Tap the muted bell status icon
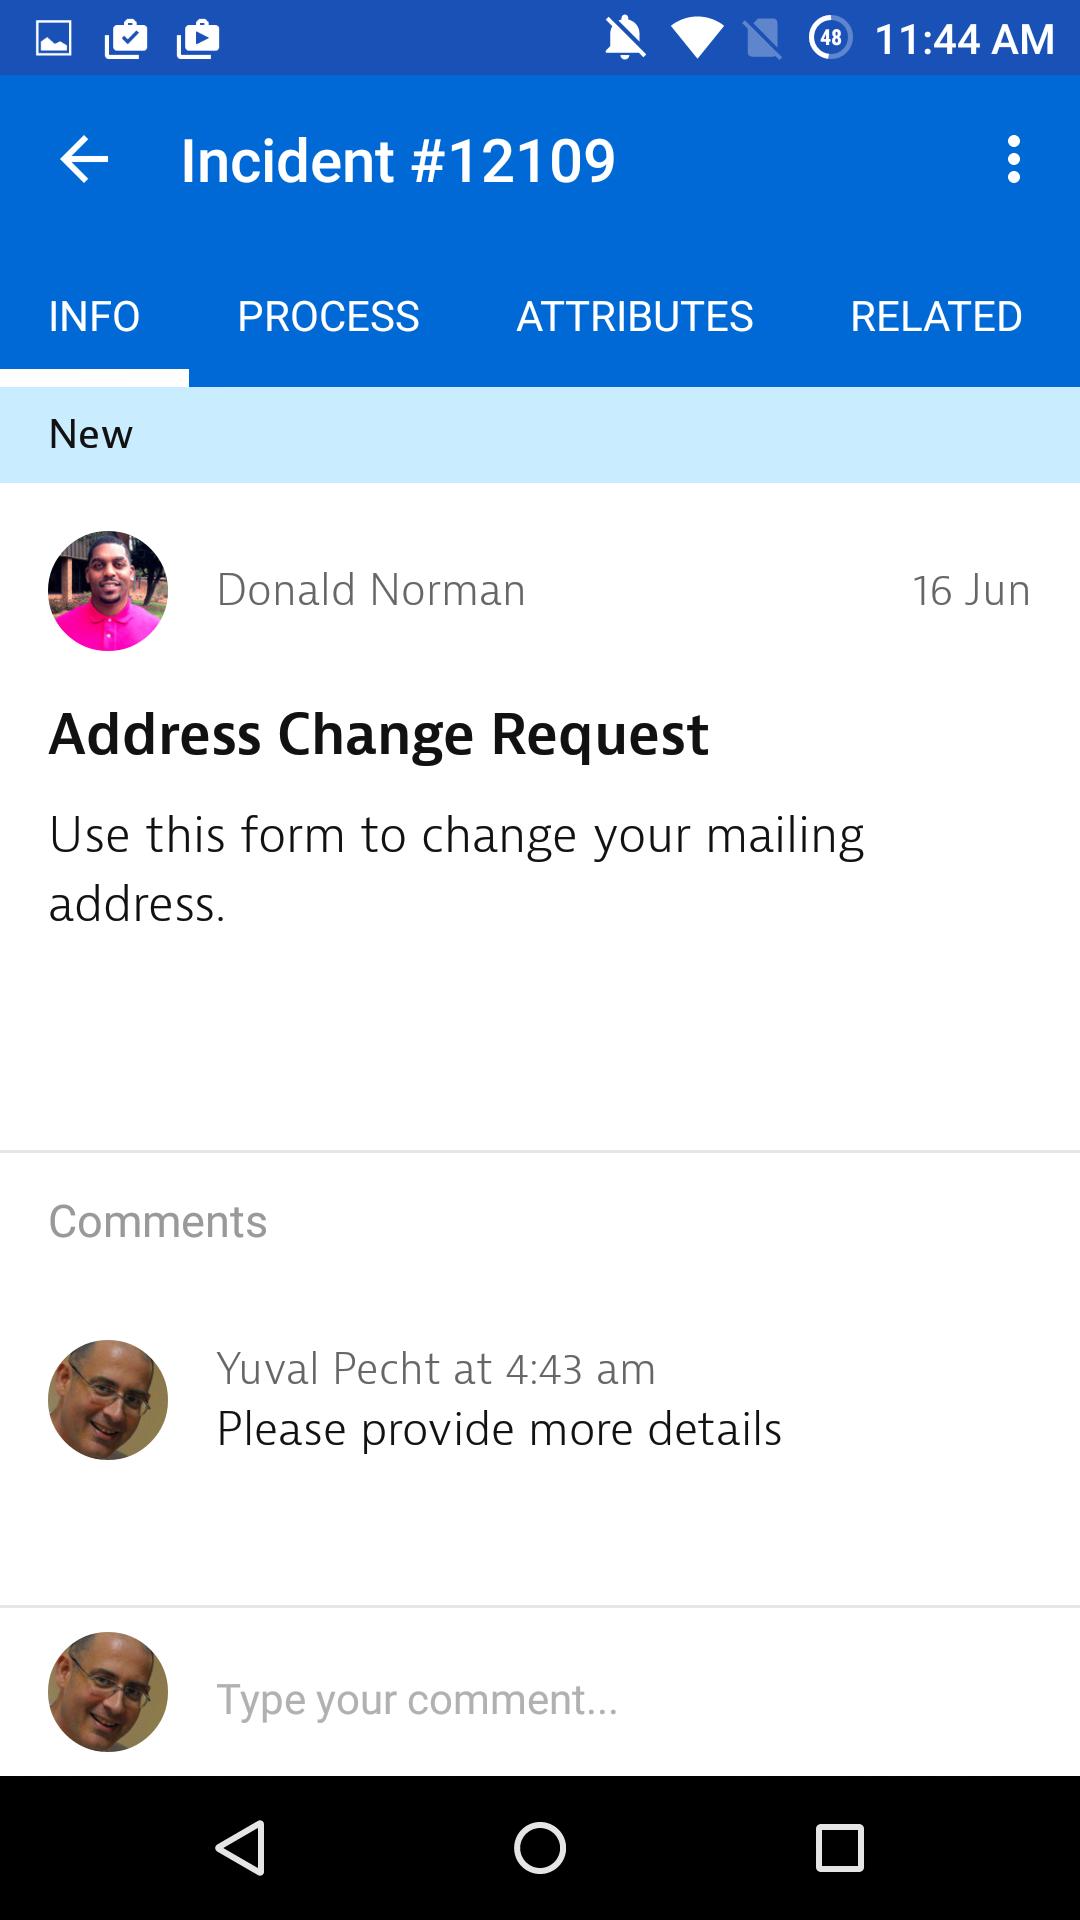The width and height of the screenshot is (1080, 1920). pyautogui.click(x=625, y=39)
